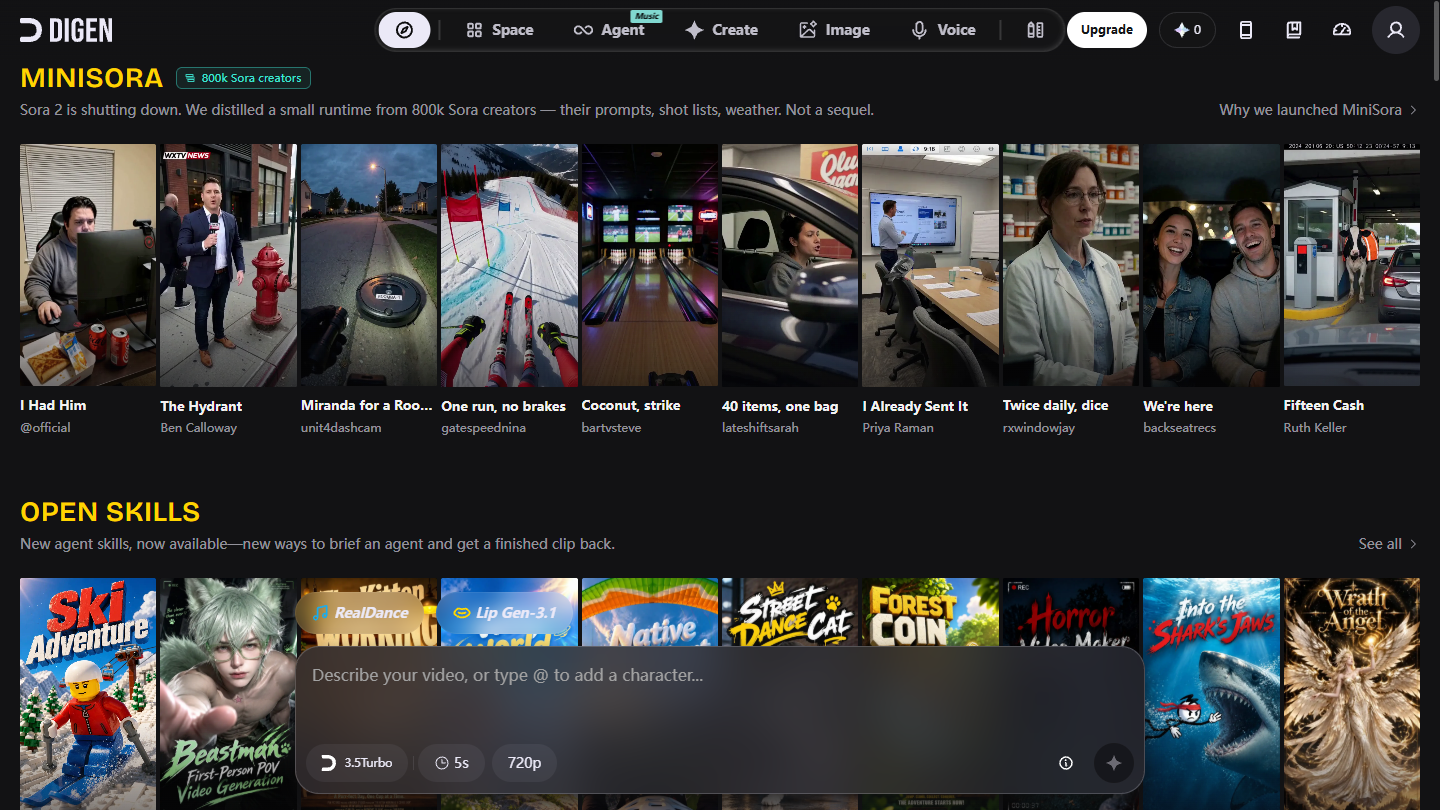Viewport: 1440px width, 810px height.
Task: Open the book-style icon beside Voice
Action: pyautogui.click(x=1035, y=30)
